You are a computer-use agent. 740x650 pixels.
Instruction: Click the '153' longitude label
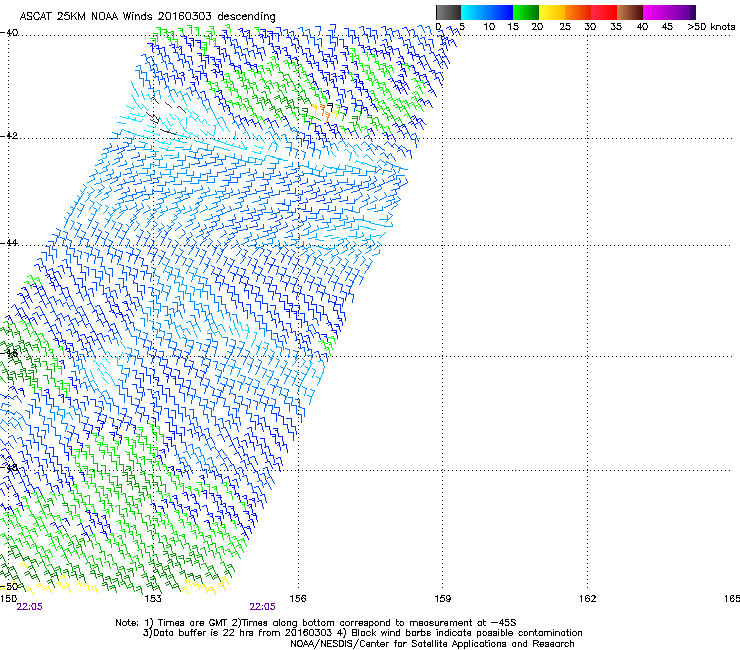tap(152, 599)
